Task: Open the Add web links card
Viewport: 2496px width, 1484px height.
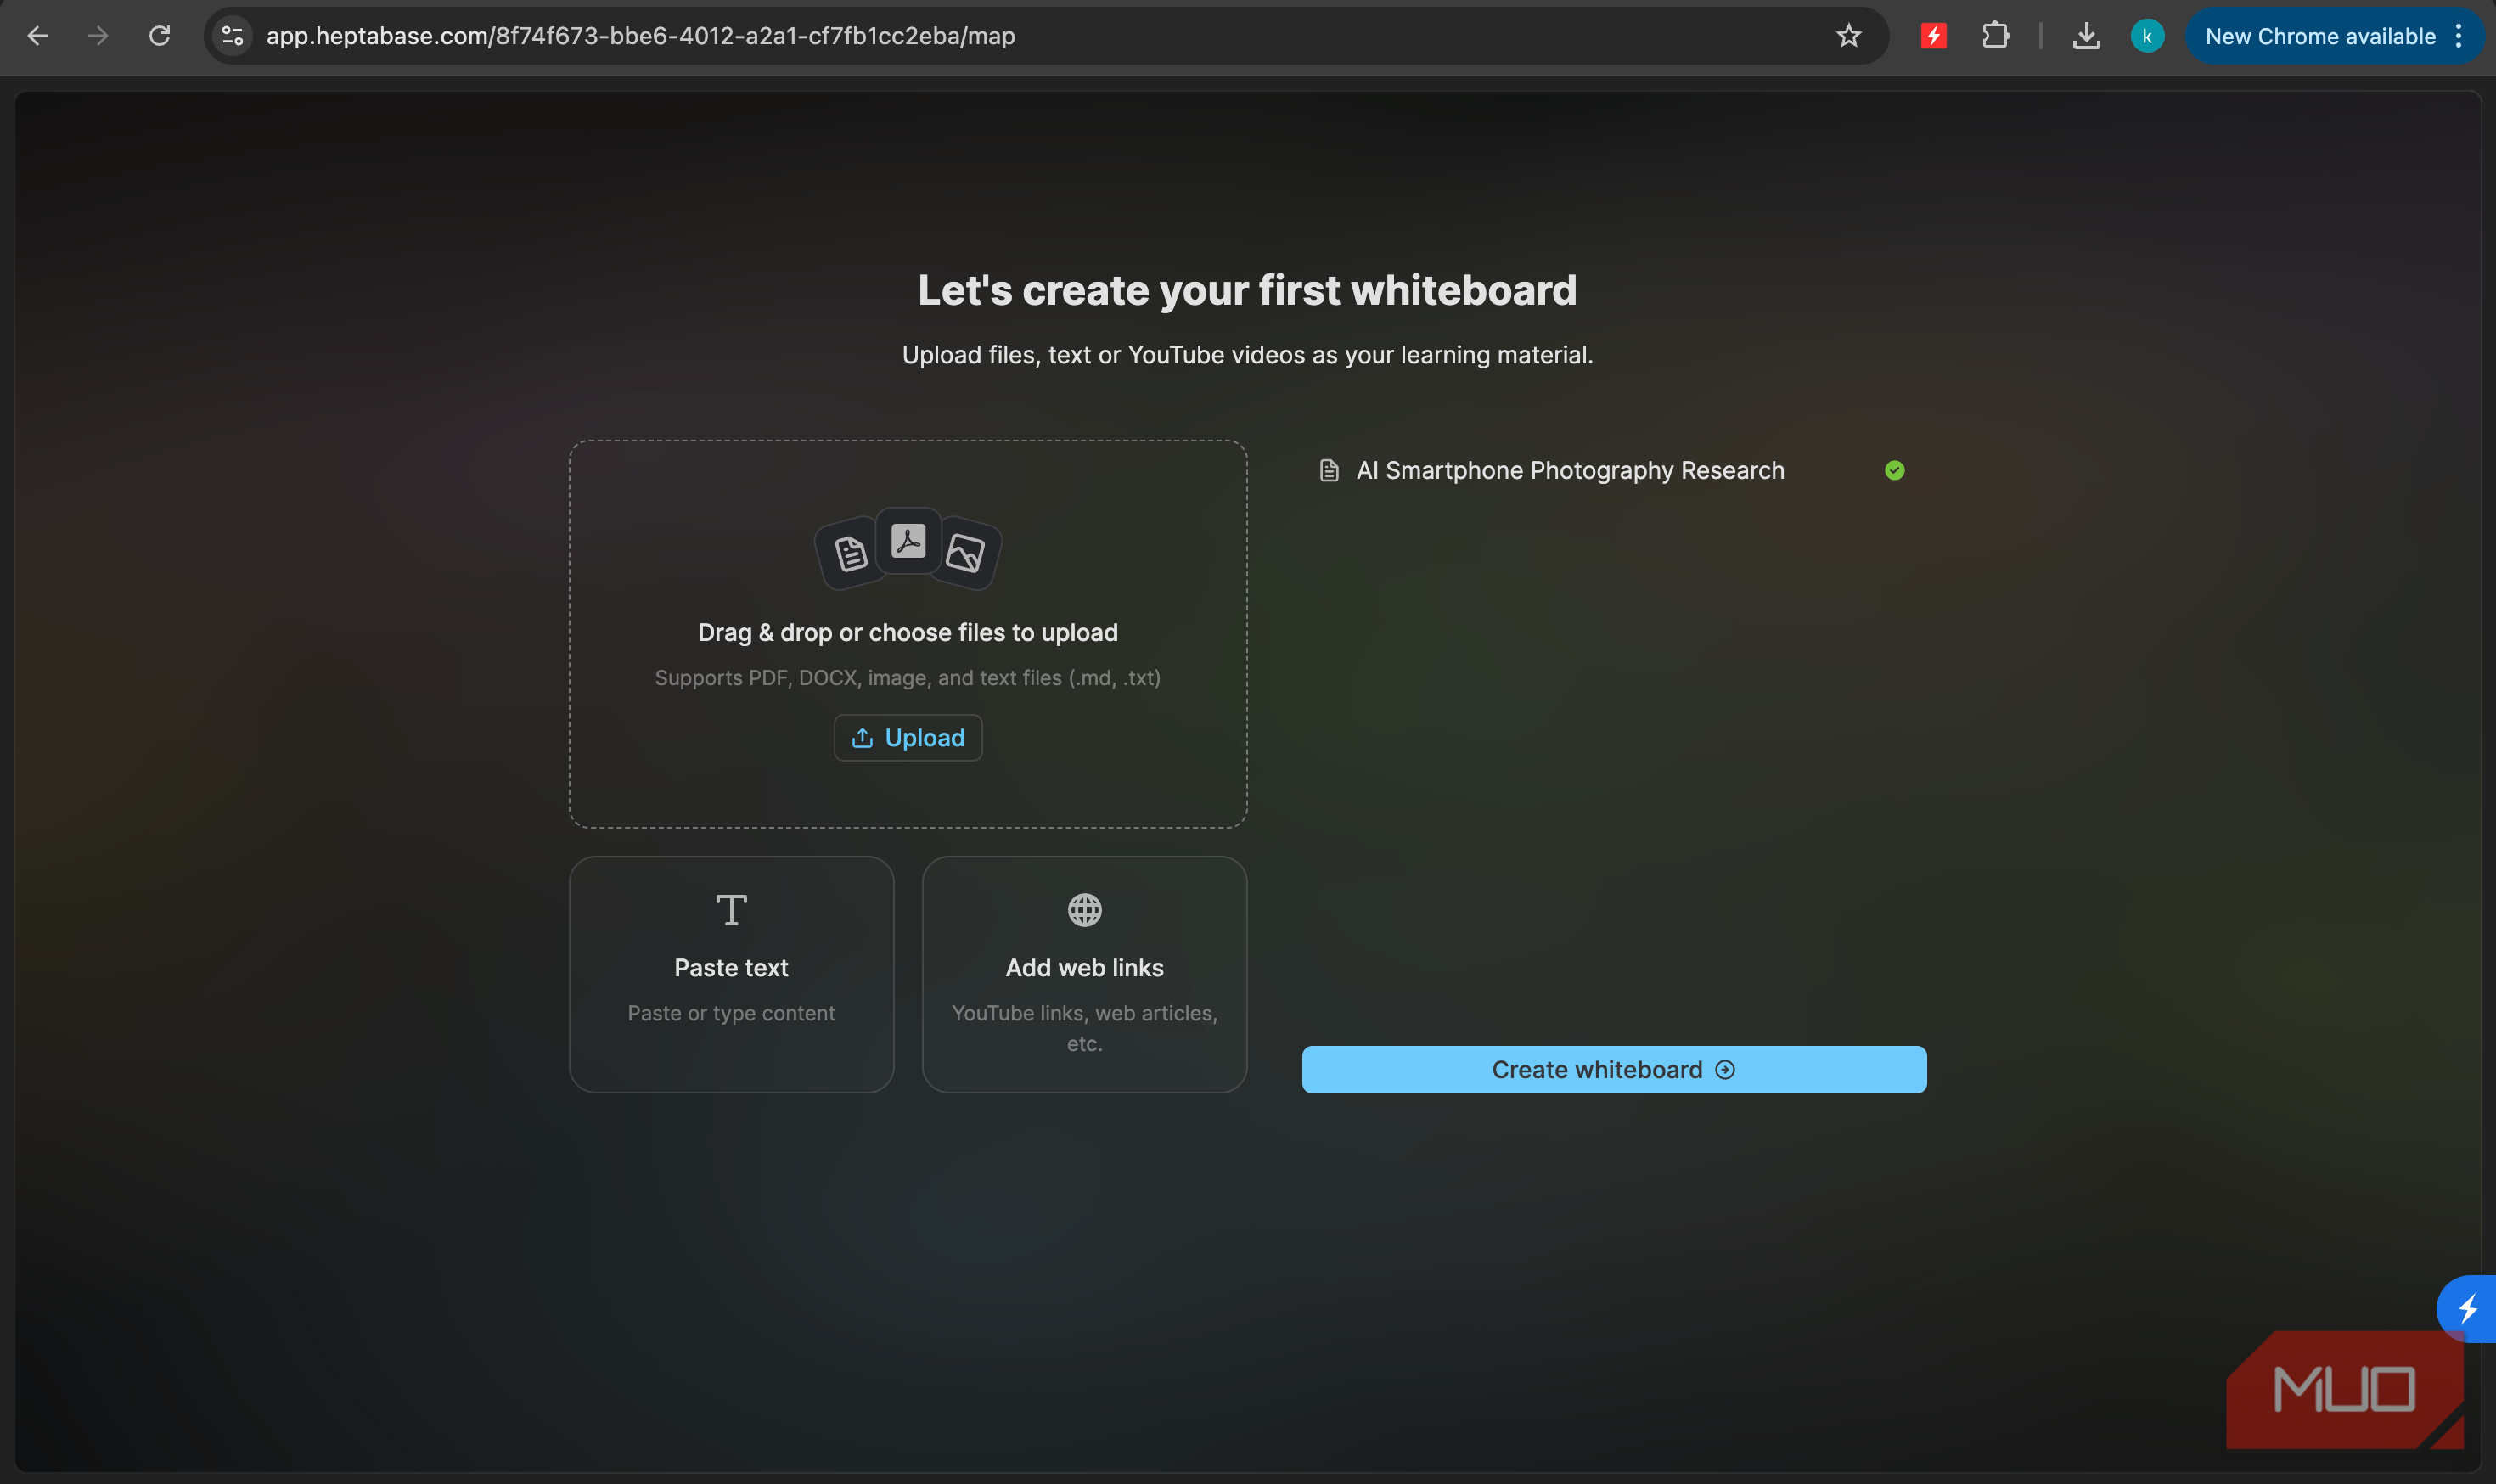Action: 1084,974
